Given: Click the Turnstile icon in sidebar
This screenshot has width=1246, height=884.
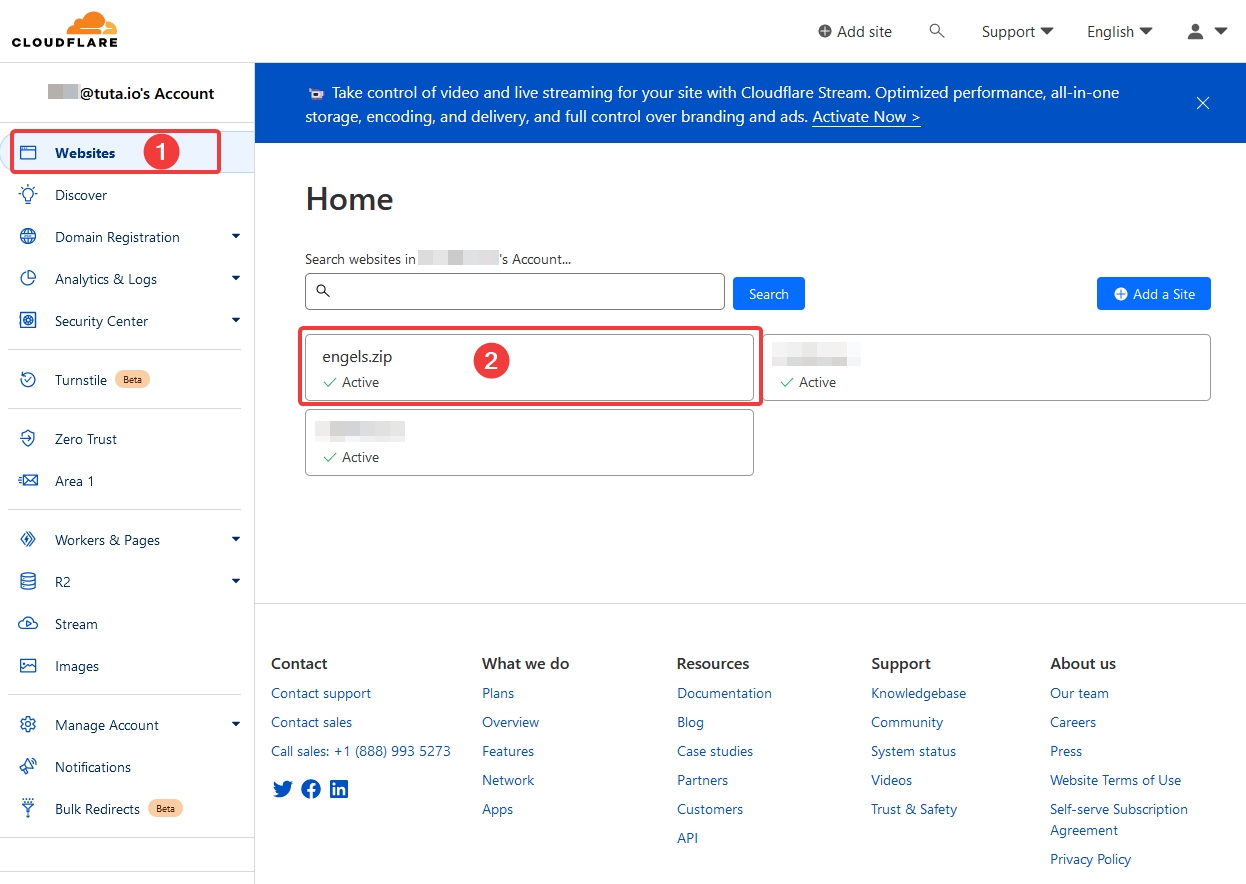Looking at the screenshot, I should tap(28, 380).
